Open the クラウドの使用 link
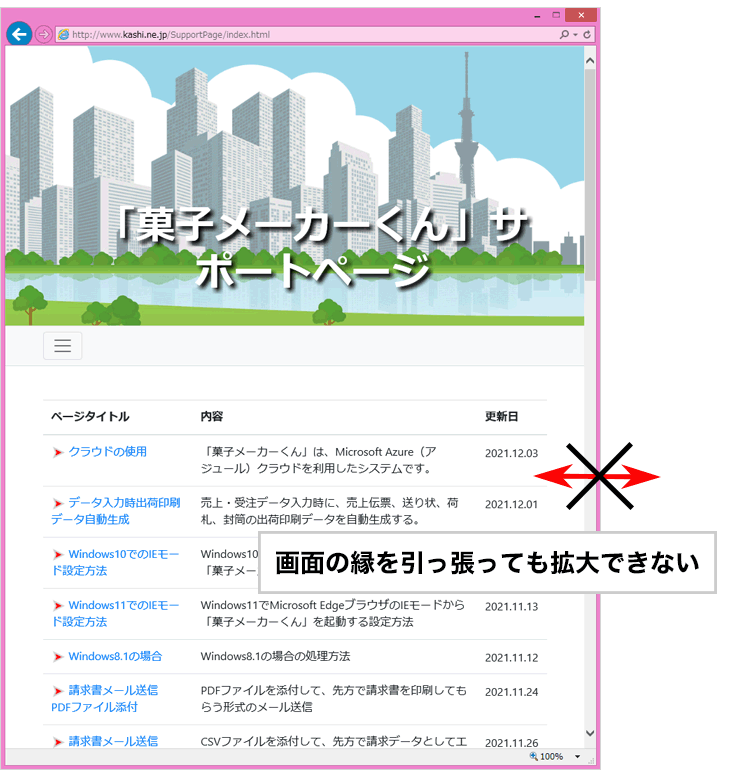The width and height of the screenshot is (729, 779). [x=107, y=452]
